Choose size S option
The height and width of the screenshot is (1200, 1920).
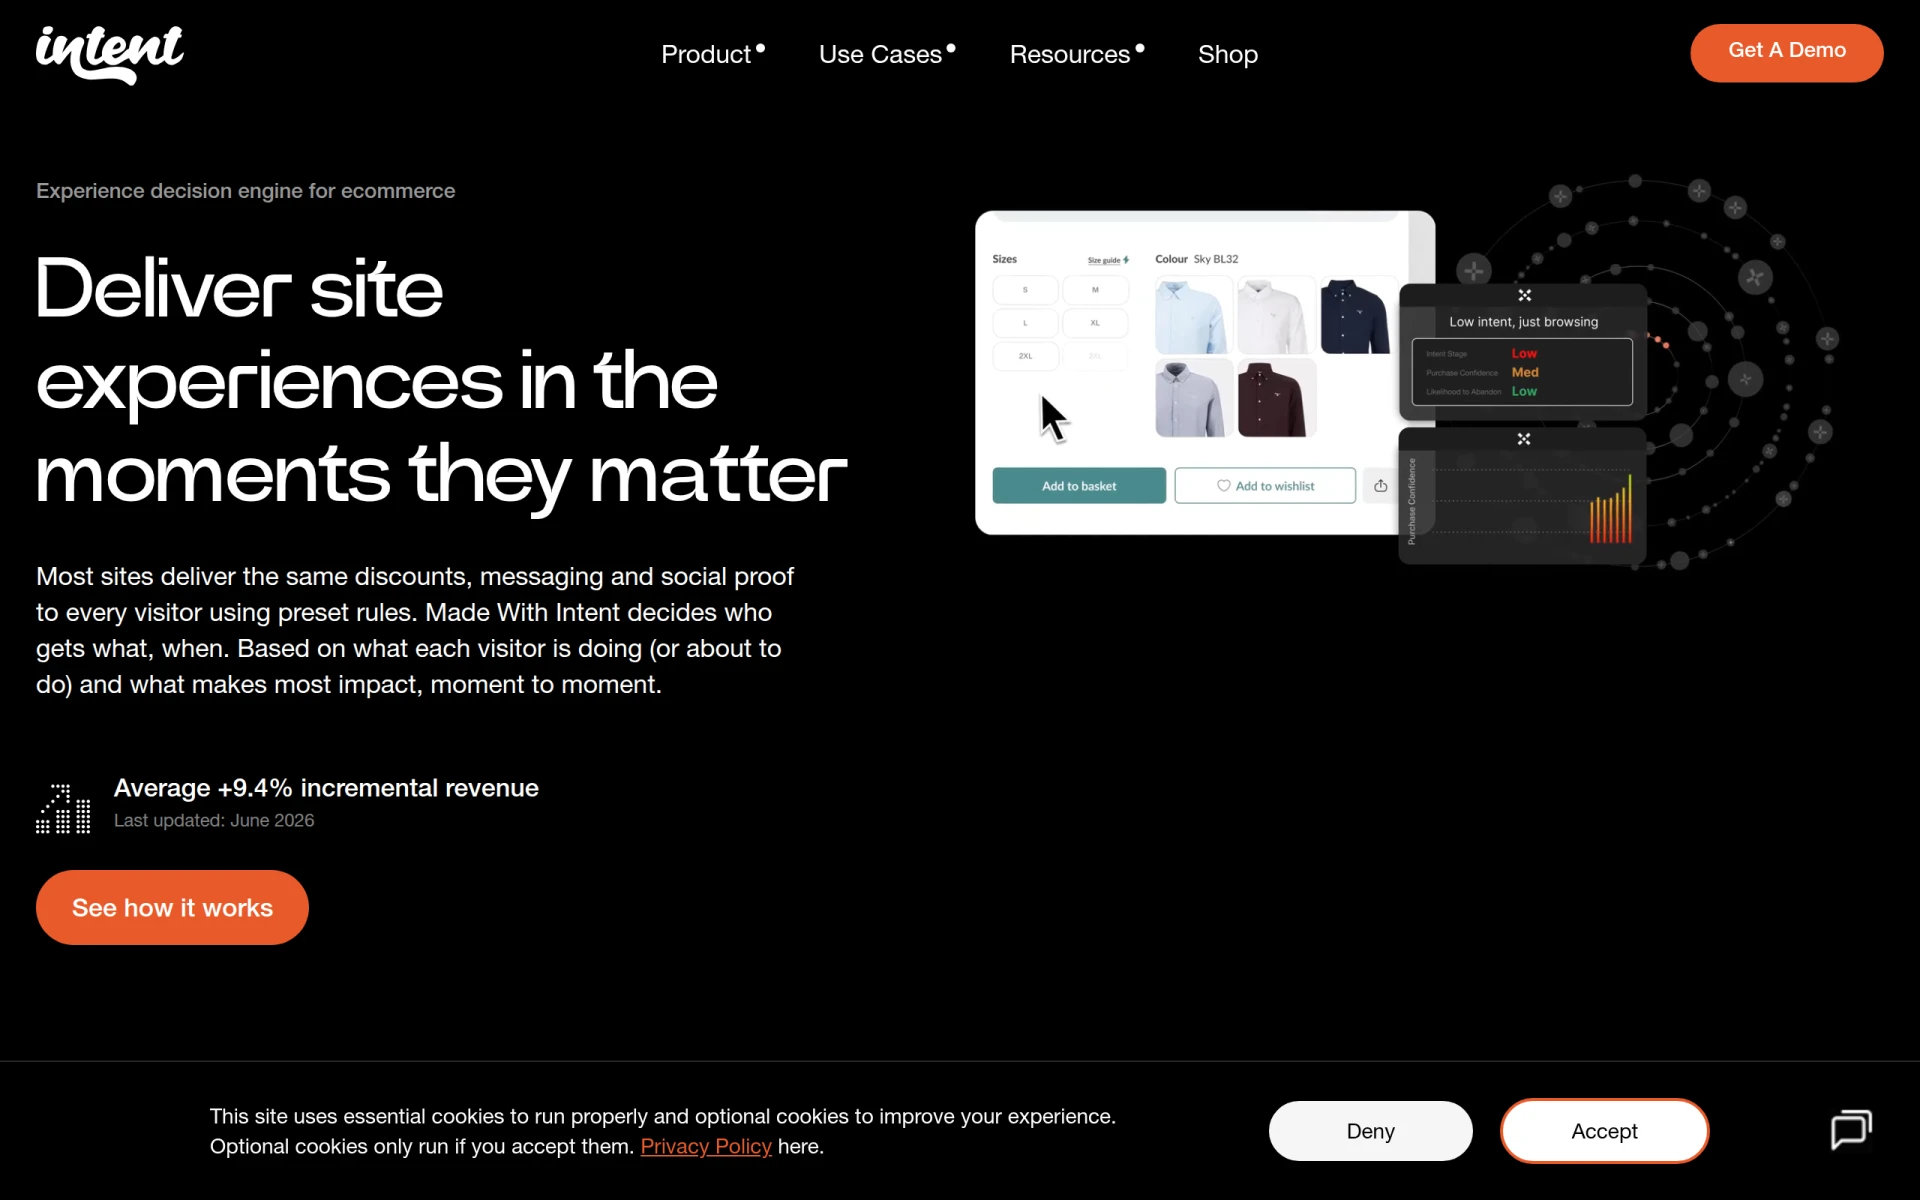(x=1025, y=290)
